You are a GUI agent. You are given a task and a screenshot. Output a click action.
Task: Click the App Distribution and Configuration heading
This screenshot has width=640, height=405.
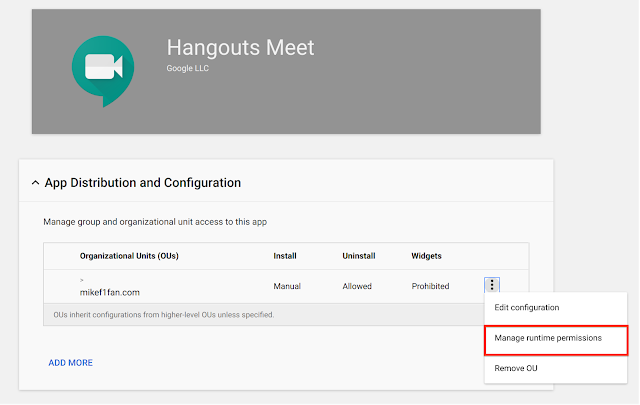[143, 183]
